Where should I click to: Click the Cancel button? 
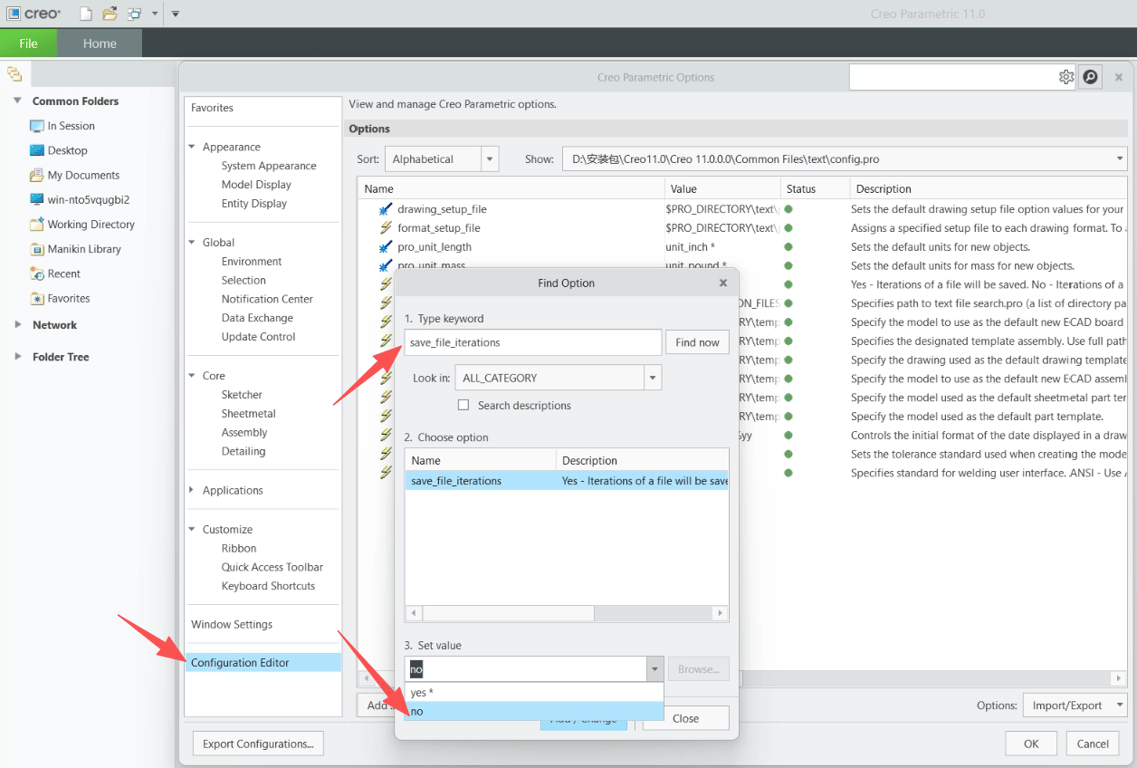click(x=1092, y=743)
